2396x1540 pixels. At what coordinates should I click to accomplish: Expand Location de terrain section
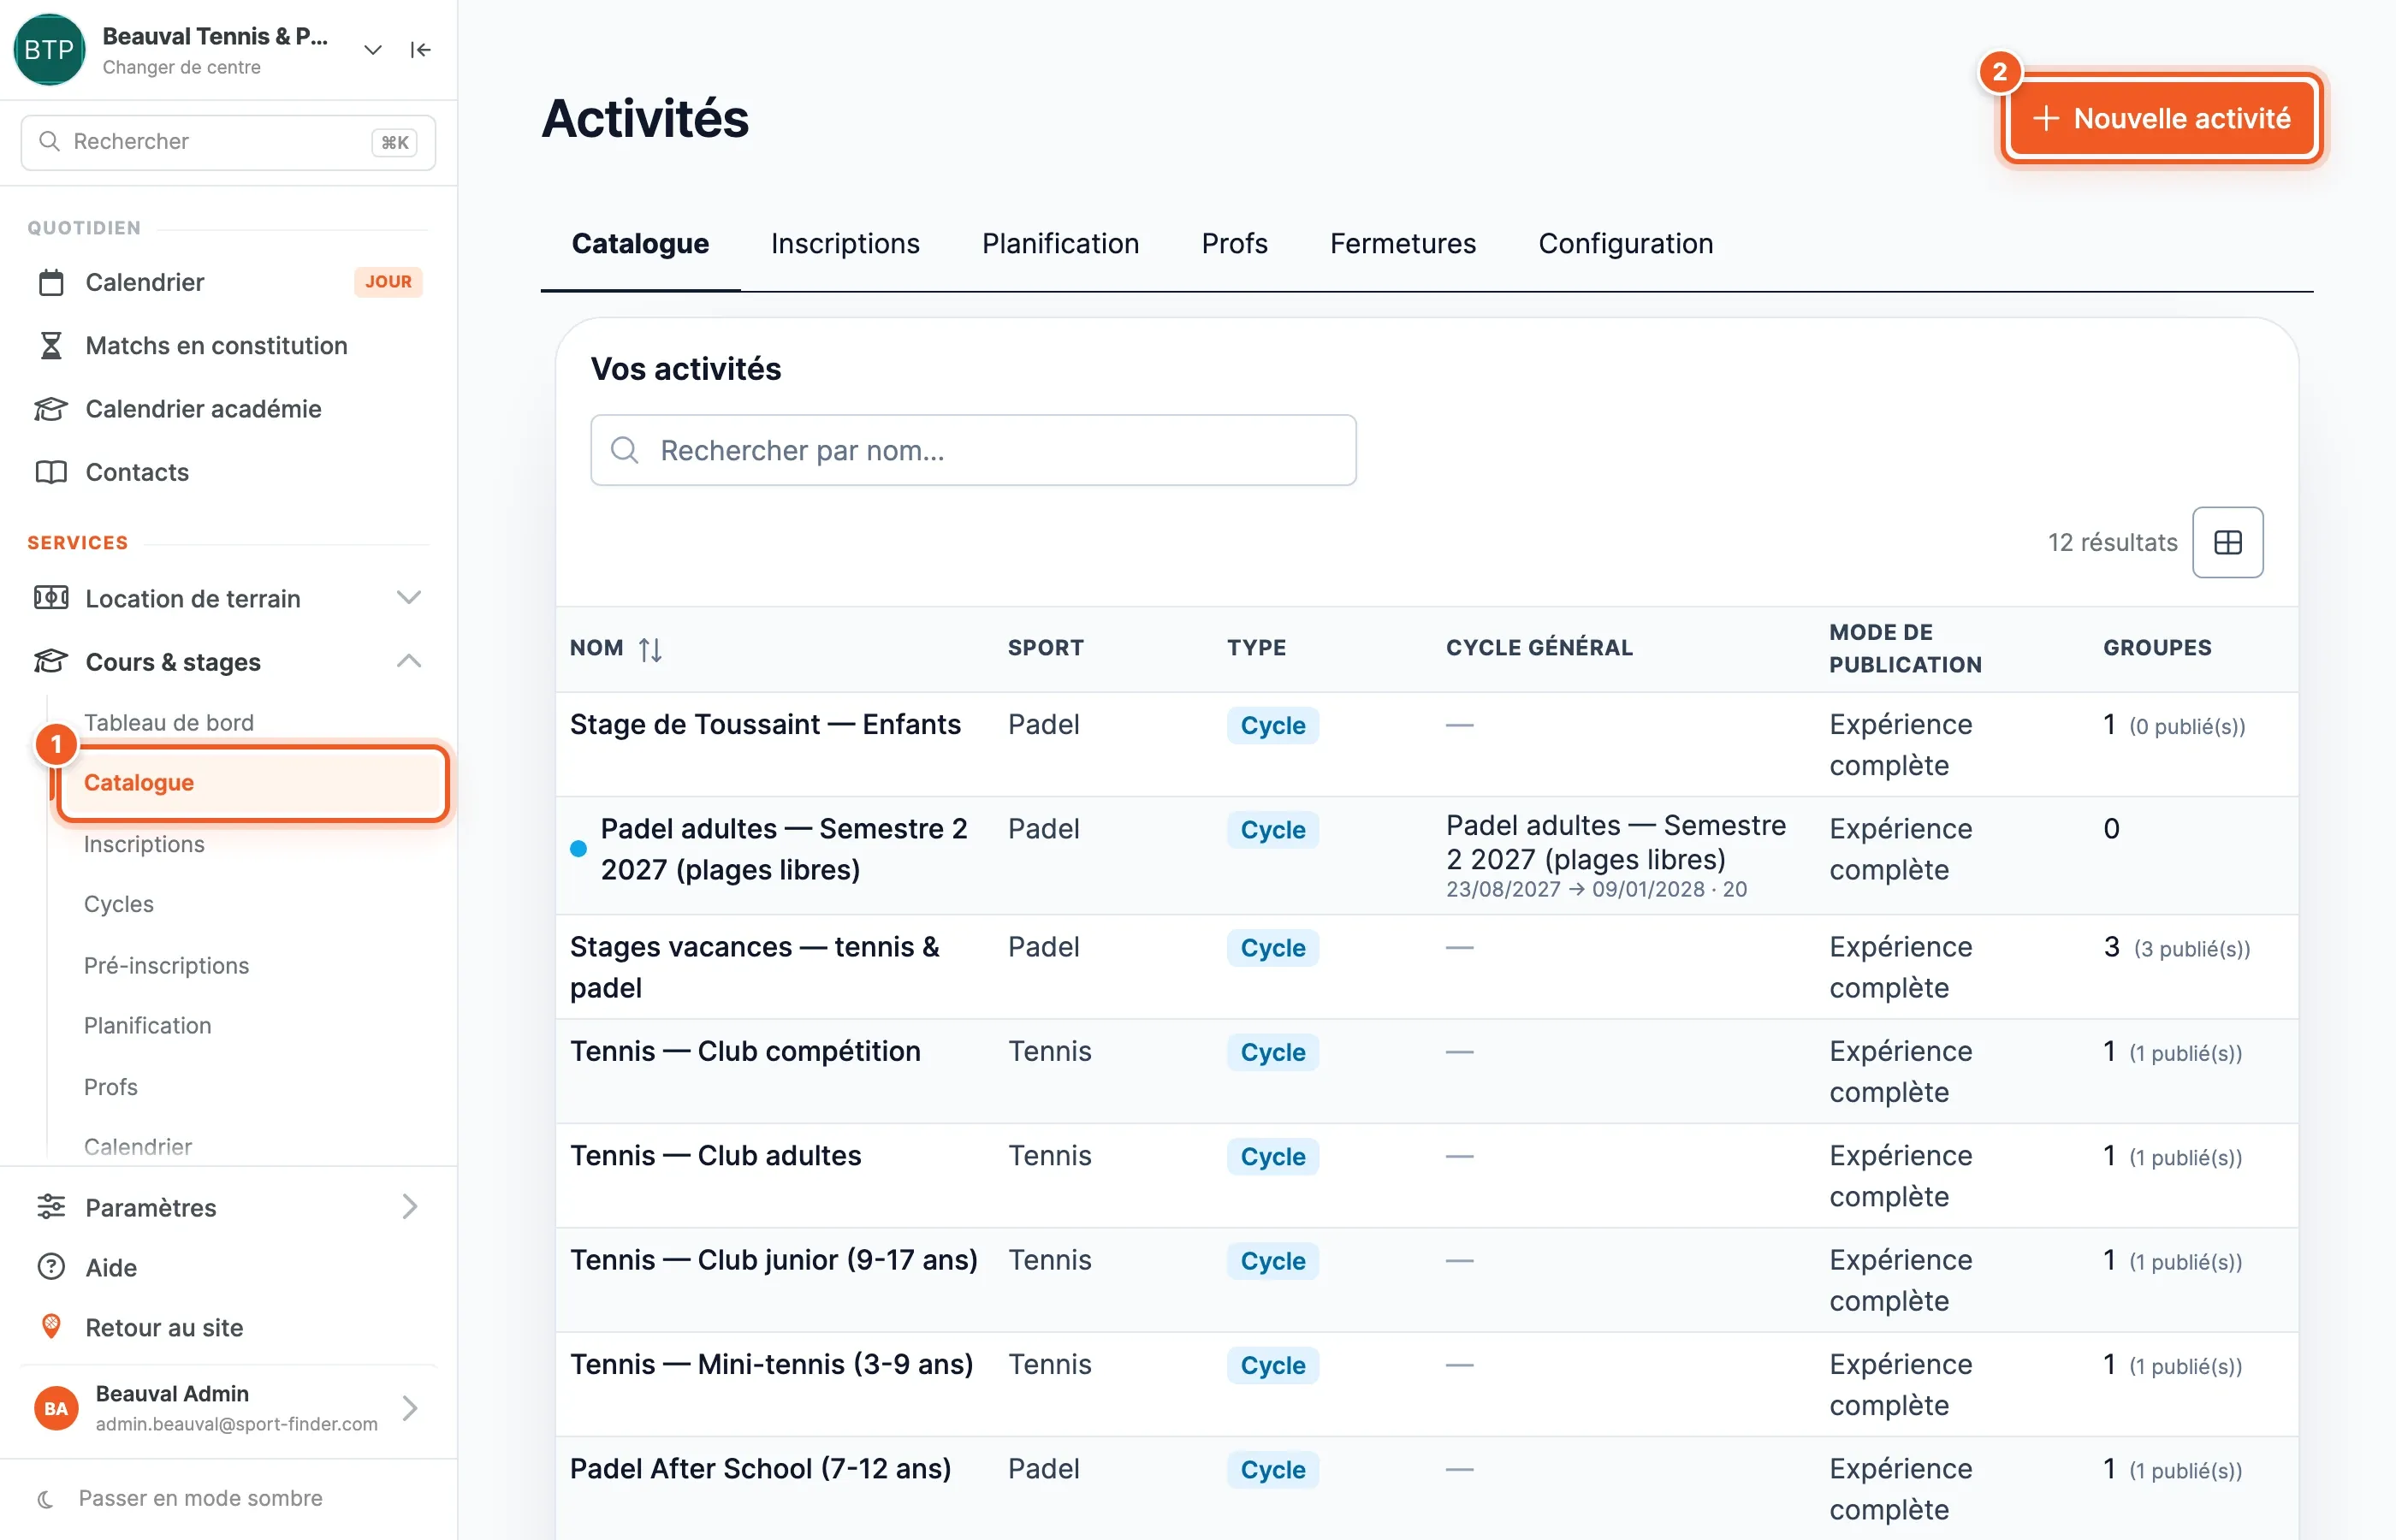coord(228,598)
